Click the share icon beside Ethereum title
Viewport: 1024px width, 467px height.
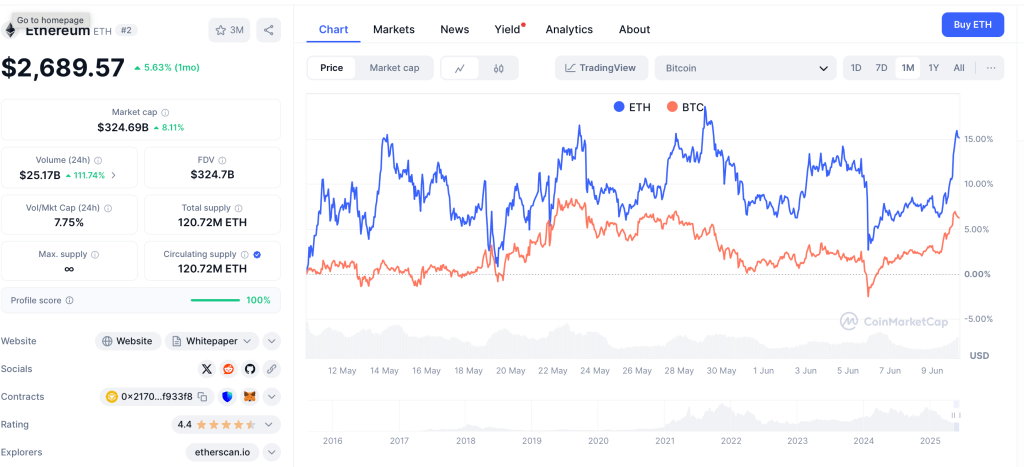point(268,30)
